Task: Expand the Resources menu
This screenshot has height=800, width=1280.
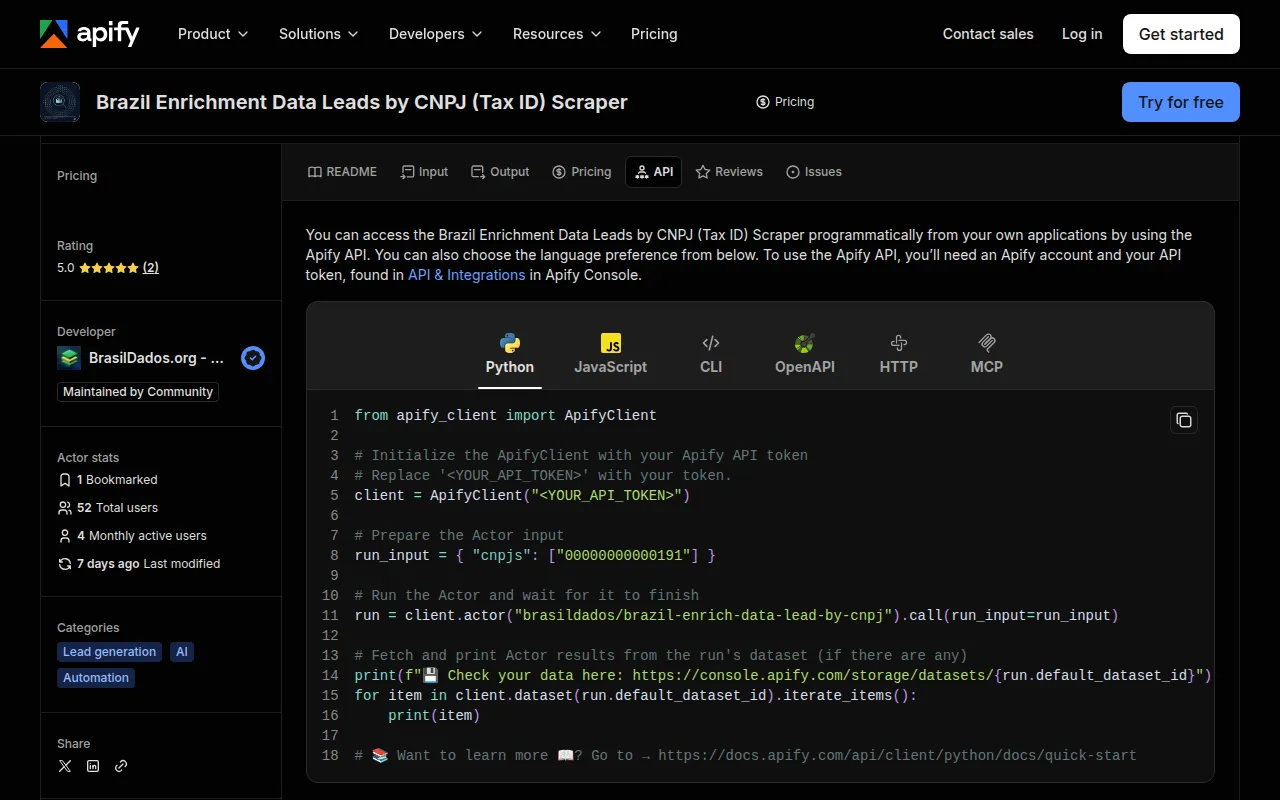Action: point(557,34)
